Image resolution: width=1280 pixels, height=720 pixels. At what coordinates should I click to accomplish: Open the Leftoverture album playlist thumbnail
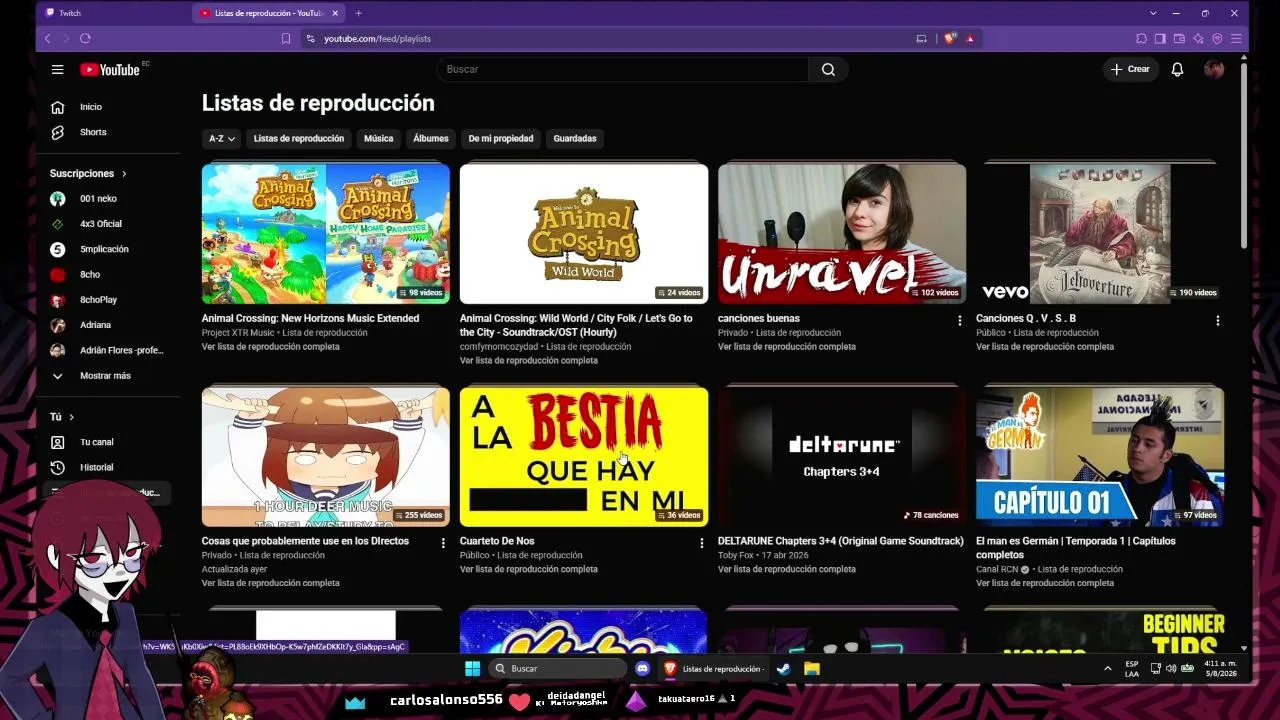click(1100, 234)
